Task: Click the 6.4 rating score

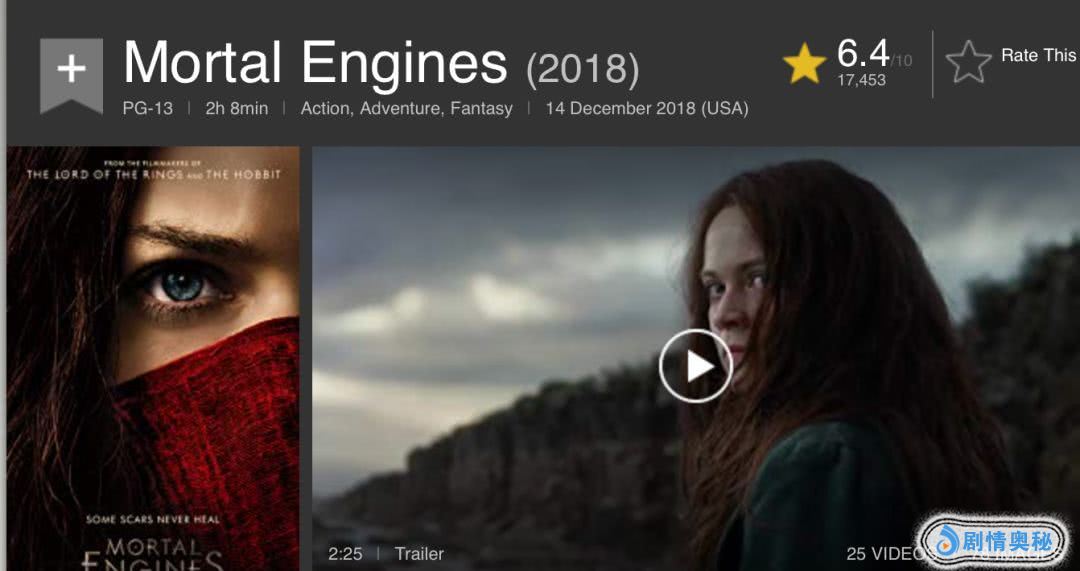Action: 863,52
